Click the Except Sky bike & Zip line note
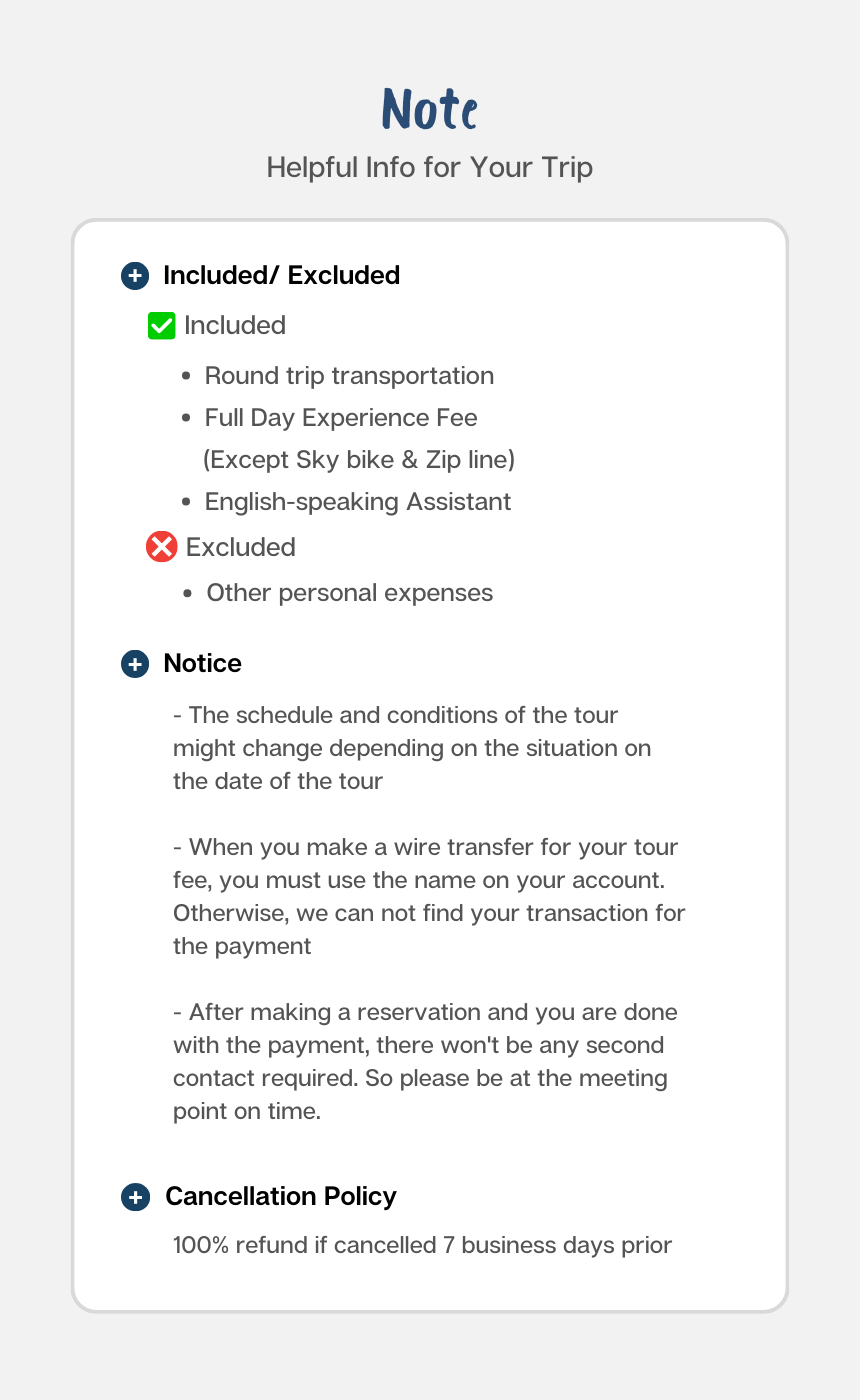 tap(359, 460)
